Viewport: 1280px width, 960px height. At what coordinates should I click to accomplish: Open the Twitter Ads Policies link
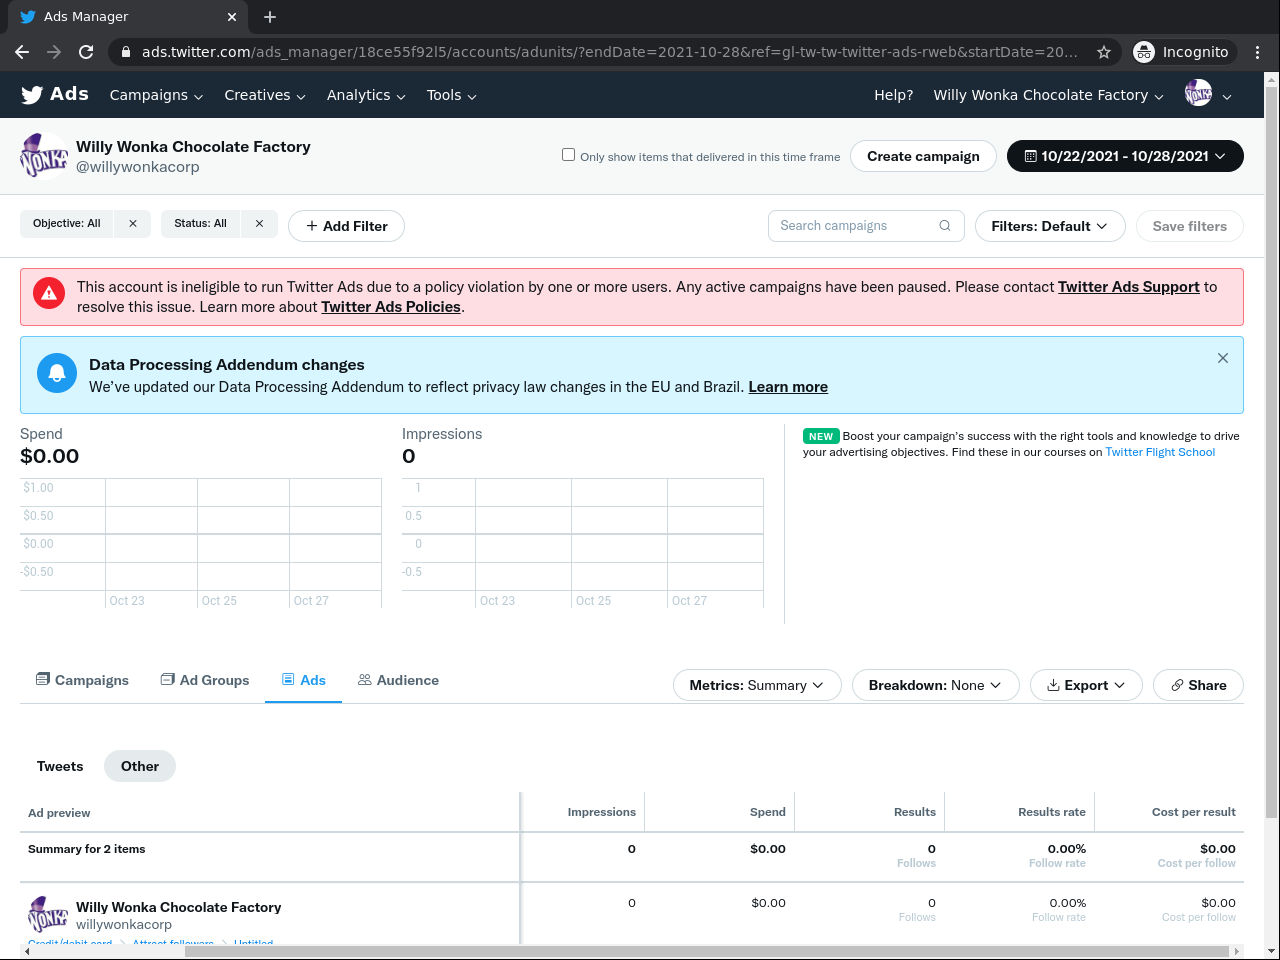391,307
